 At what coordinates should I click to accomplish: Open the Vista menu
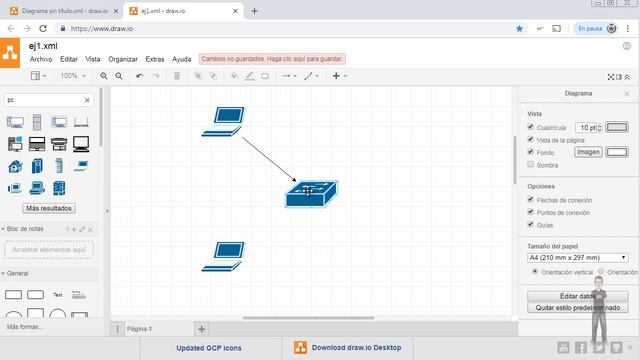point(93,59)
